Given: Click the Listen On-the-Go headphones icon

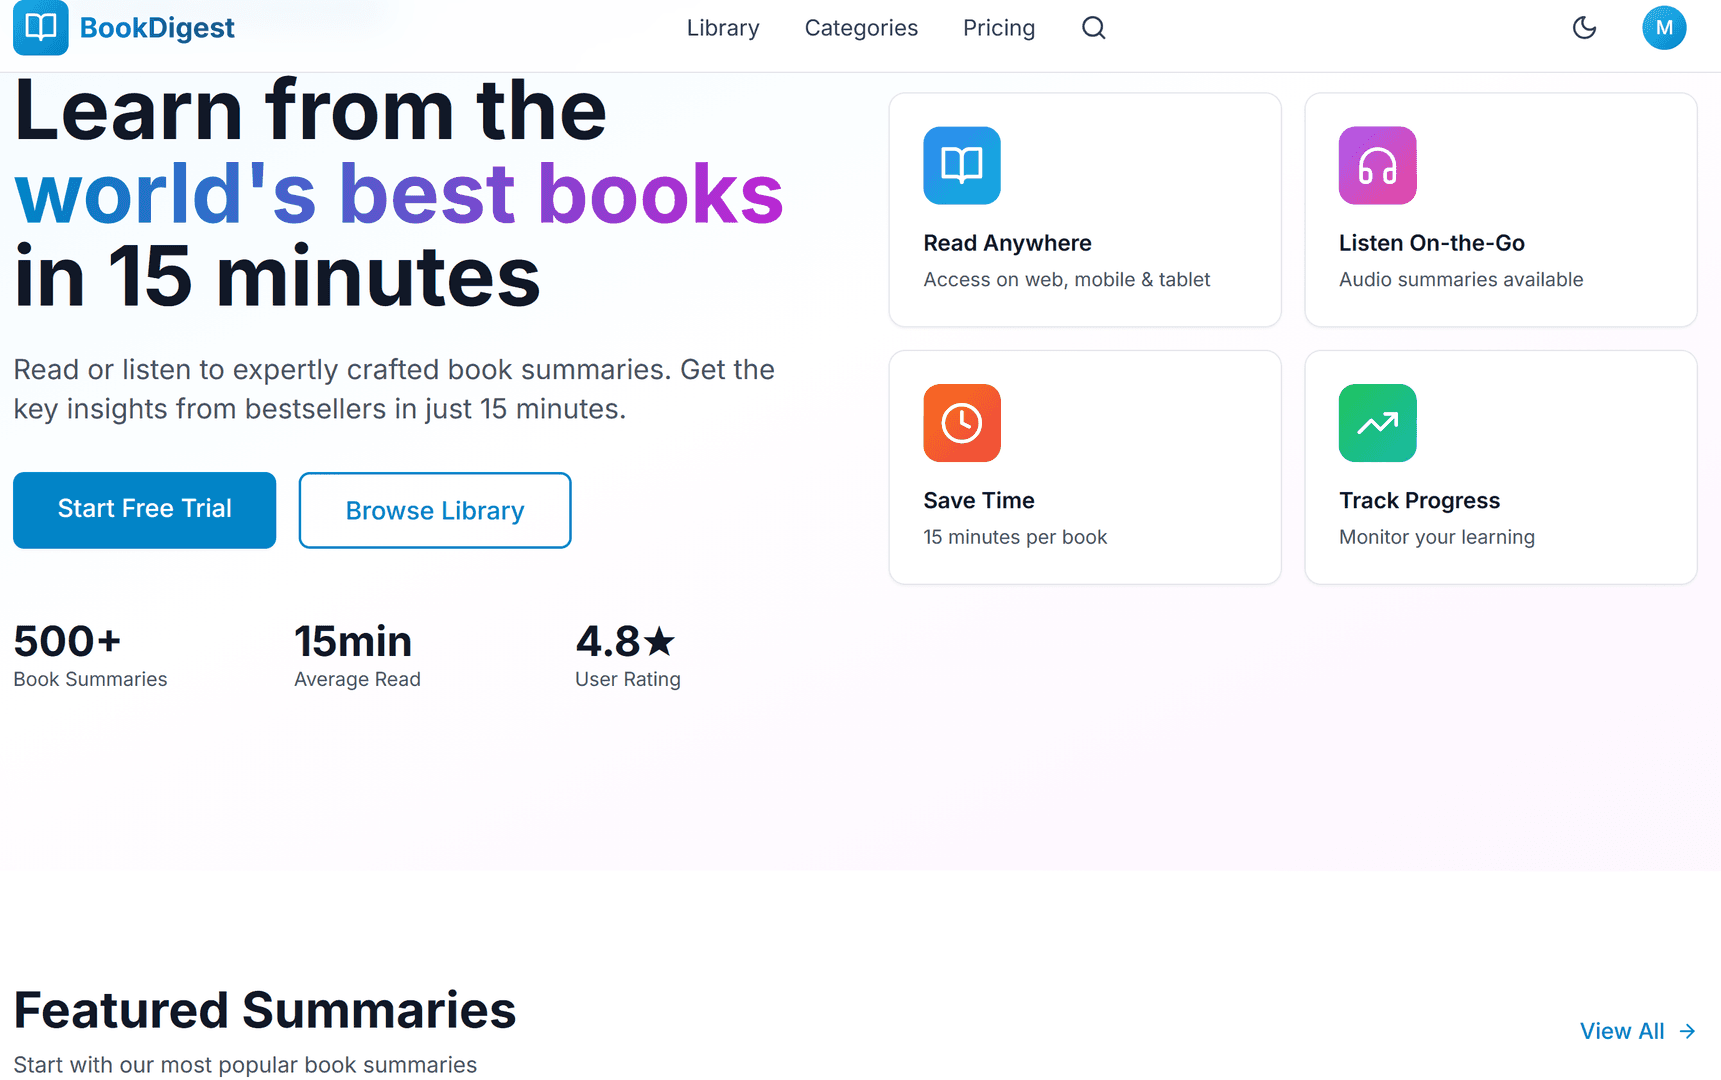Looking at the screenshot, I should point(1377,165).
